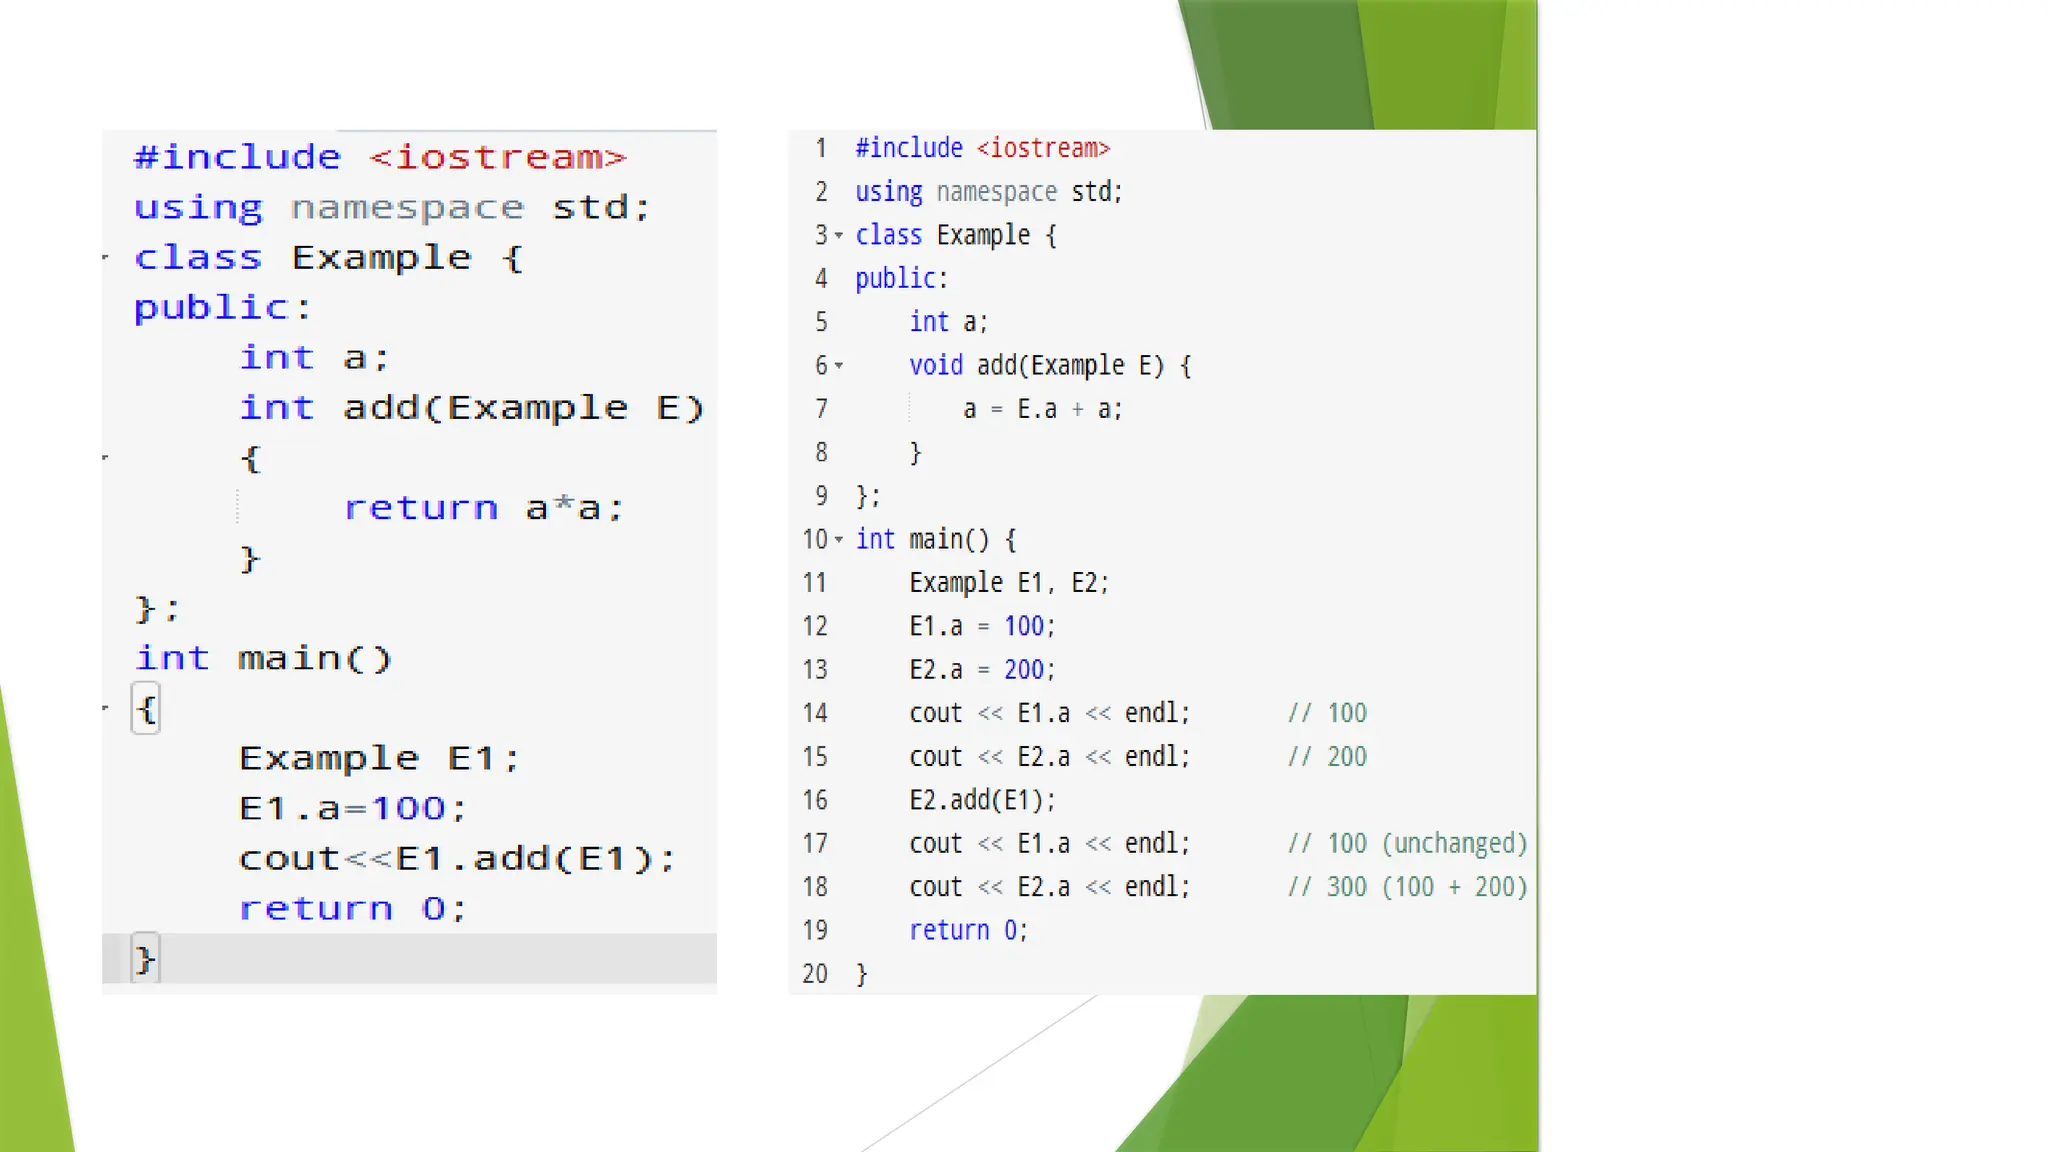Viewport: 2048px width, 1152px height.
Task: Click the comment '// 100 (unchanged)'
Action: coord(1407,844)
